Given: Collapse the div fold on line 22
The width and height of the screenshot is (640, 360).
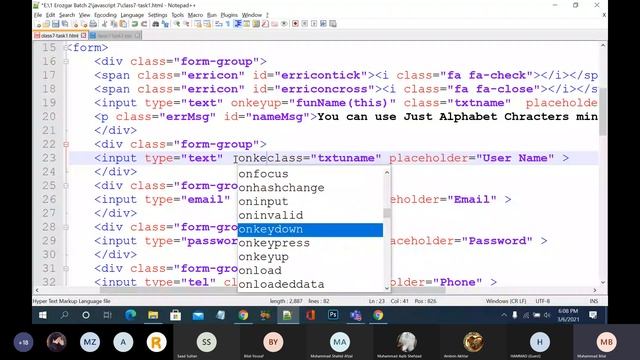Looking at the screenshot, I should click(66, 144).
